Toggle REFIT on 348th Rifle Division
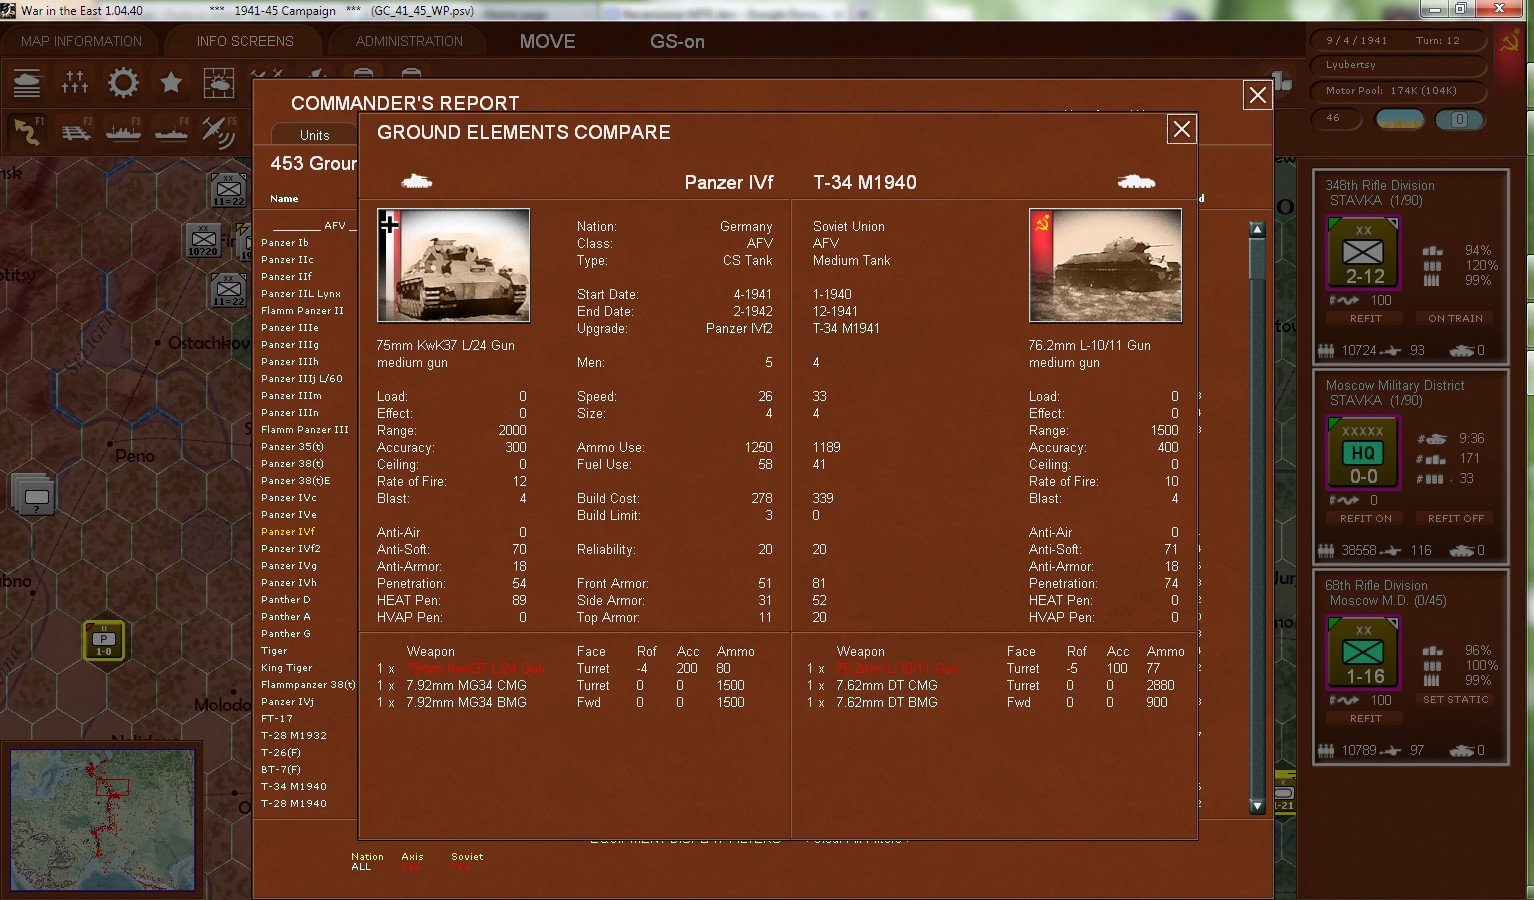This screenshot has width=1534, height=900. [x=1365, y=318]
